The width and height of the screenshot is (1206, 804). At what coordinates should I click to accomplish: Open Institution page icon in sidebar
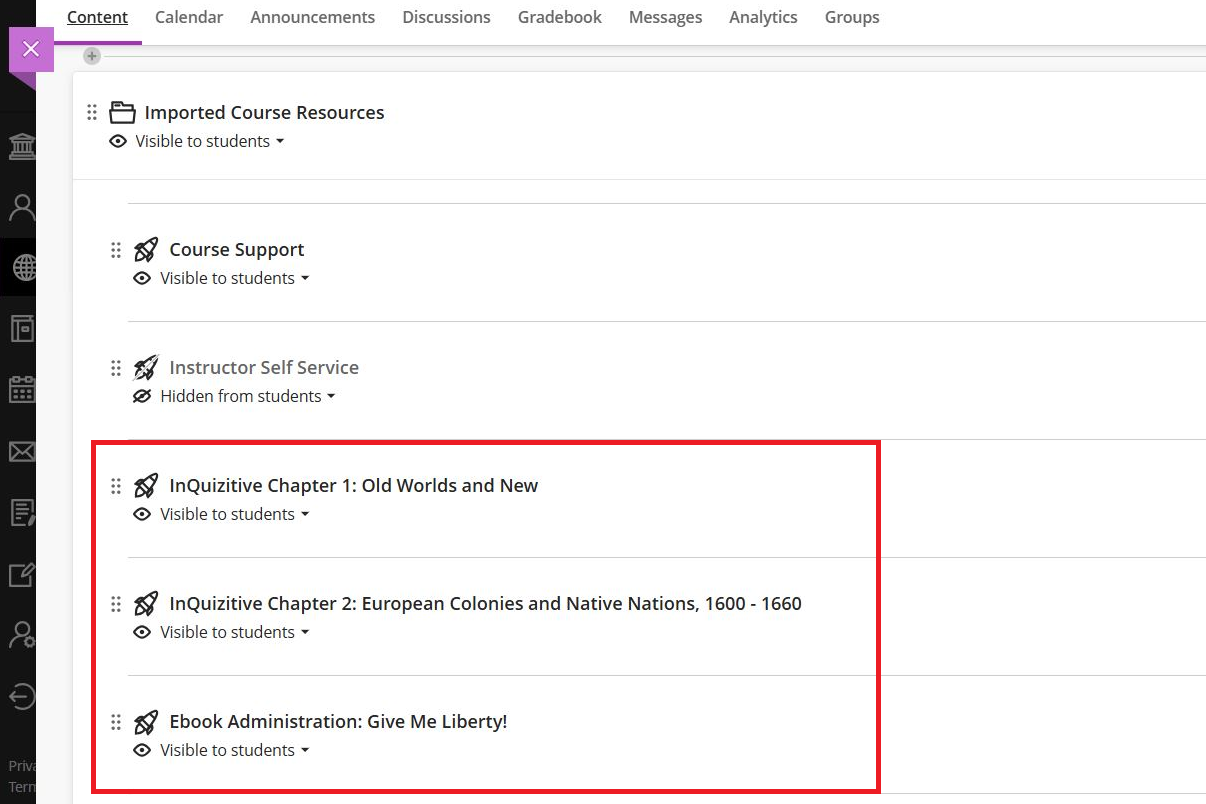(21, 148)
